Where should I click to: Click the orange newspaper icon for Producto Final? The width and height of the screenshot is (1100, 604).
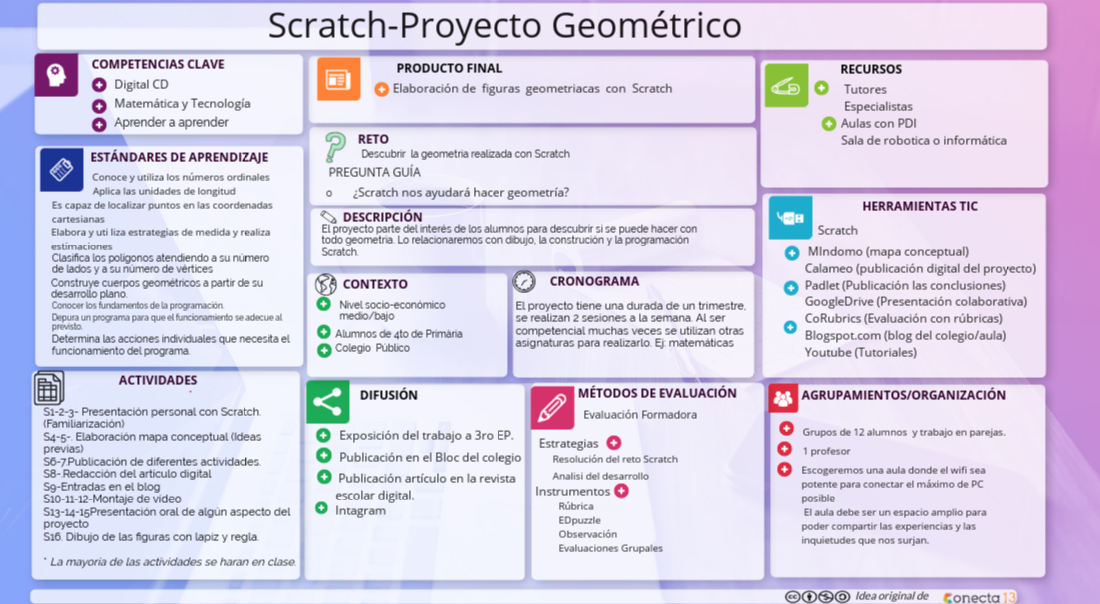point(338,79)
